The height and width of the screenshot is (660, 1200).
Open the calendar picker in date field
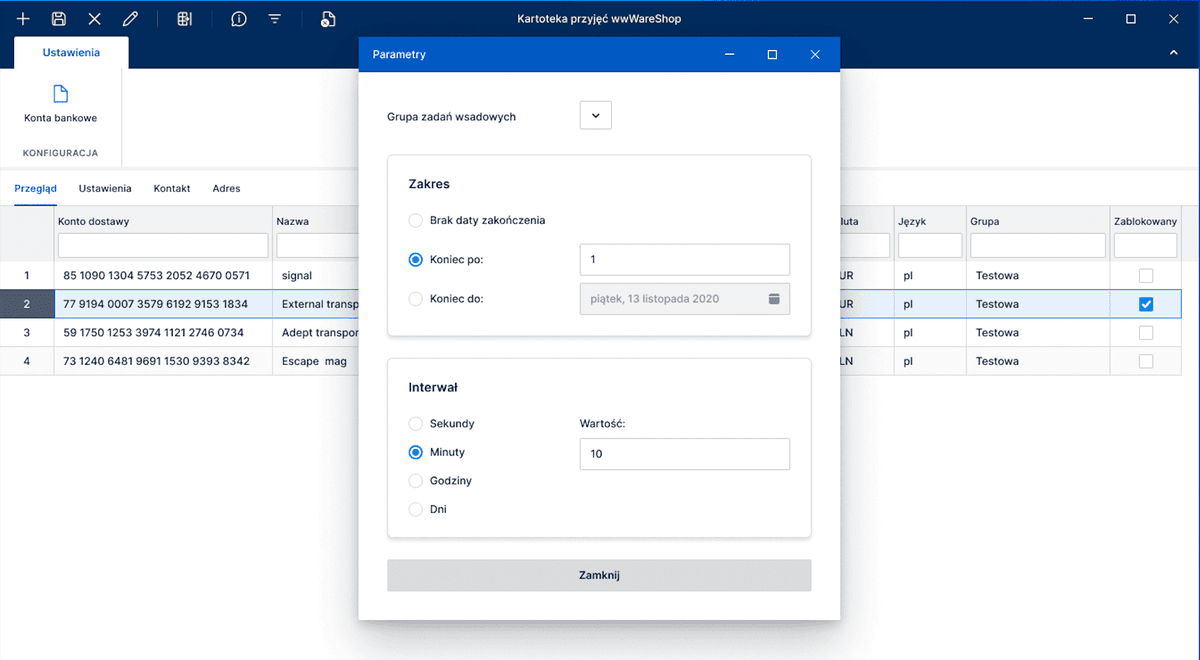(x=774, y=298)
